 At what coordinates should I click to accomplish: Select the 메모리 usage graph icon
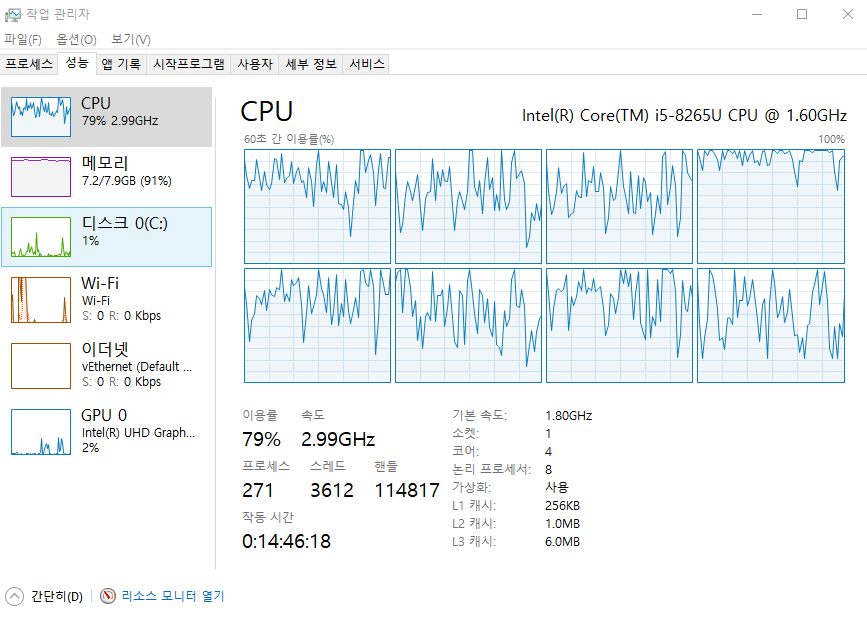(41, 177)
